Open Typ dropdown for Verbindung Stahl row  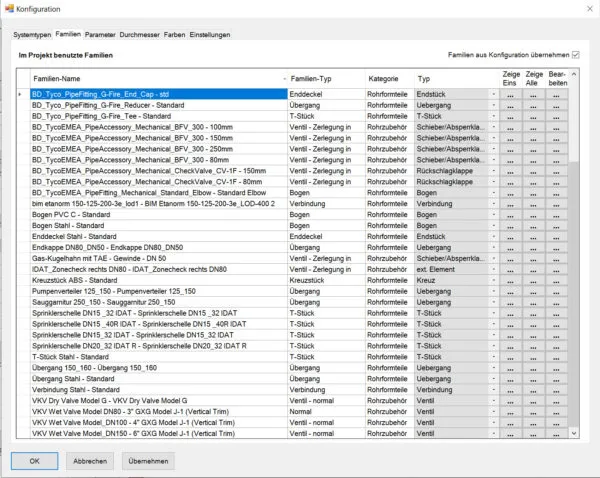494,390
